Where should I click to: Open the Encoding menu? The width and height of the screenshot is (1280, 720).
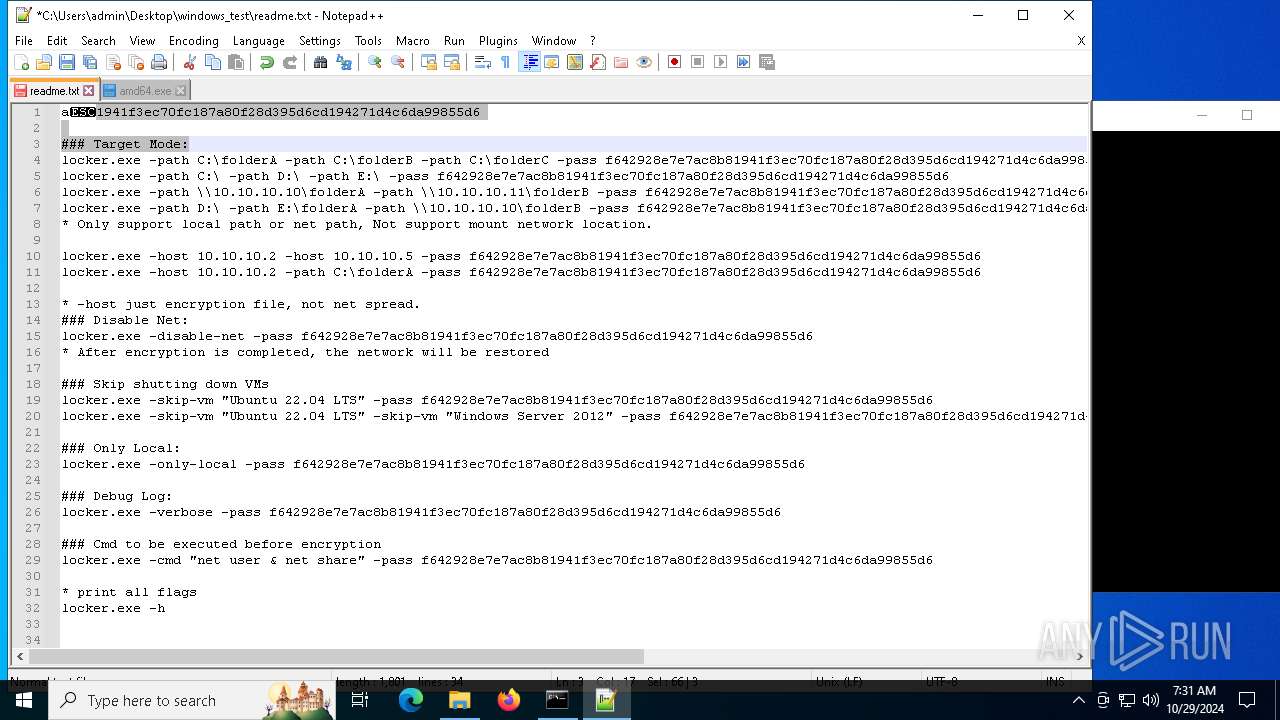point(194,41)
